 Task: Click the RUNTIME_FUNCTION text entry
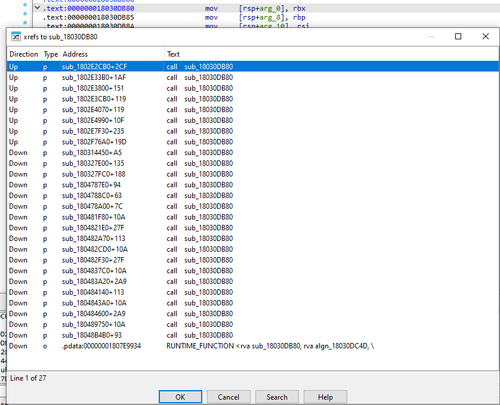(270, 346)
